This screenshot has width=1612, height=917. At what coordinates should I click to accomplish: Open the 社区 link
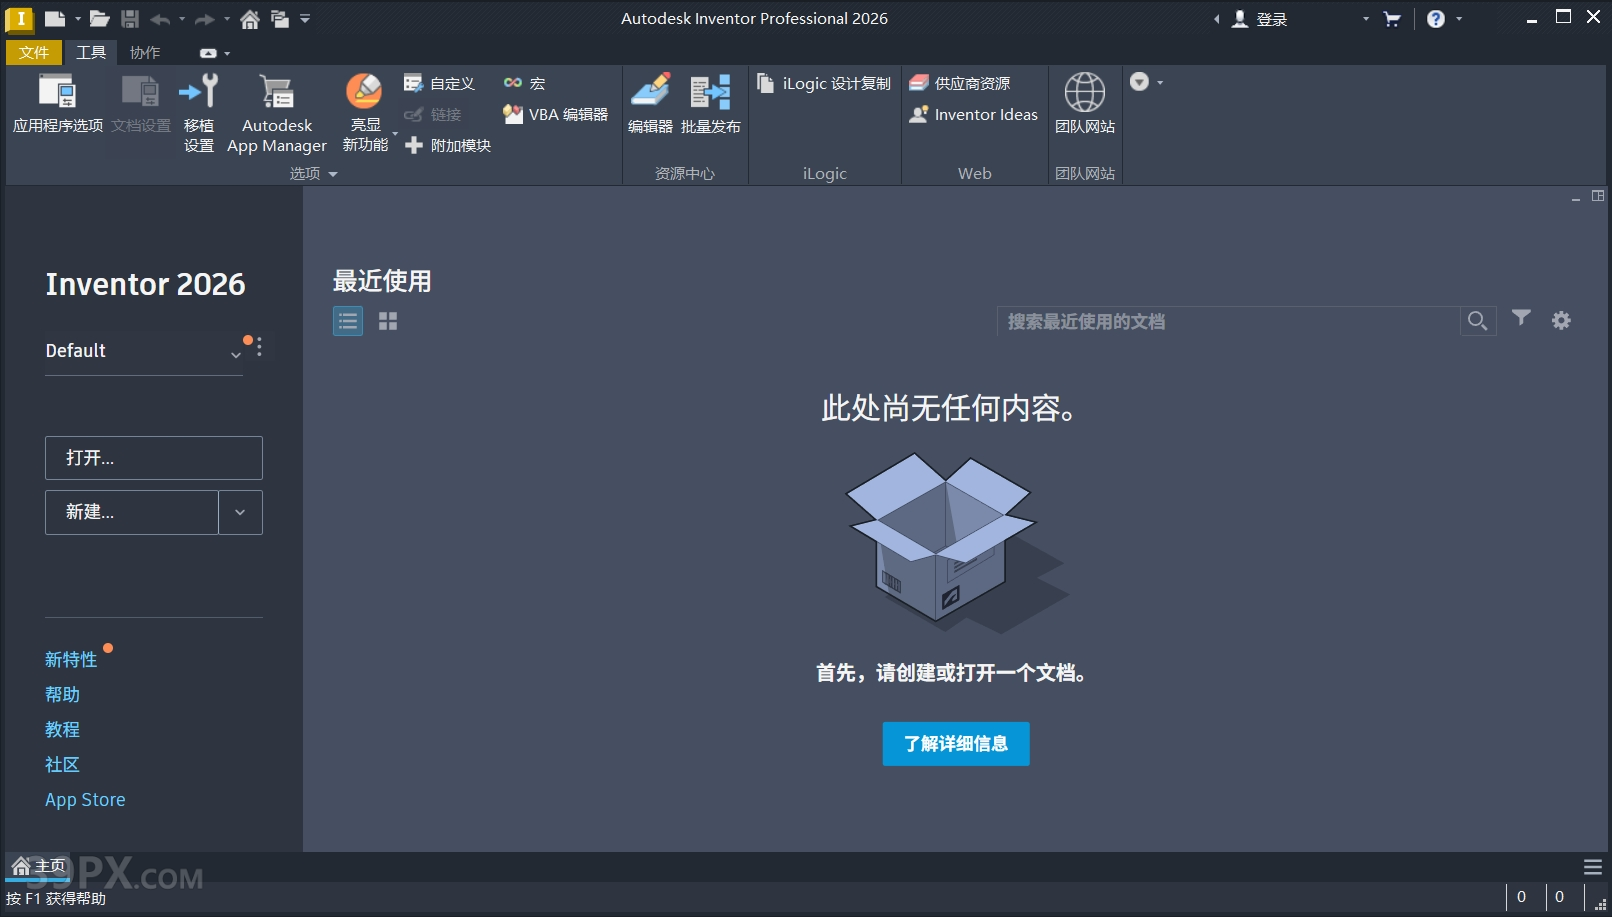click(62, 764)
